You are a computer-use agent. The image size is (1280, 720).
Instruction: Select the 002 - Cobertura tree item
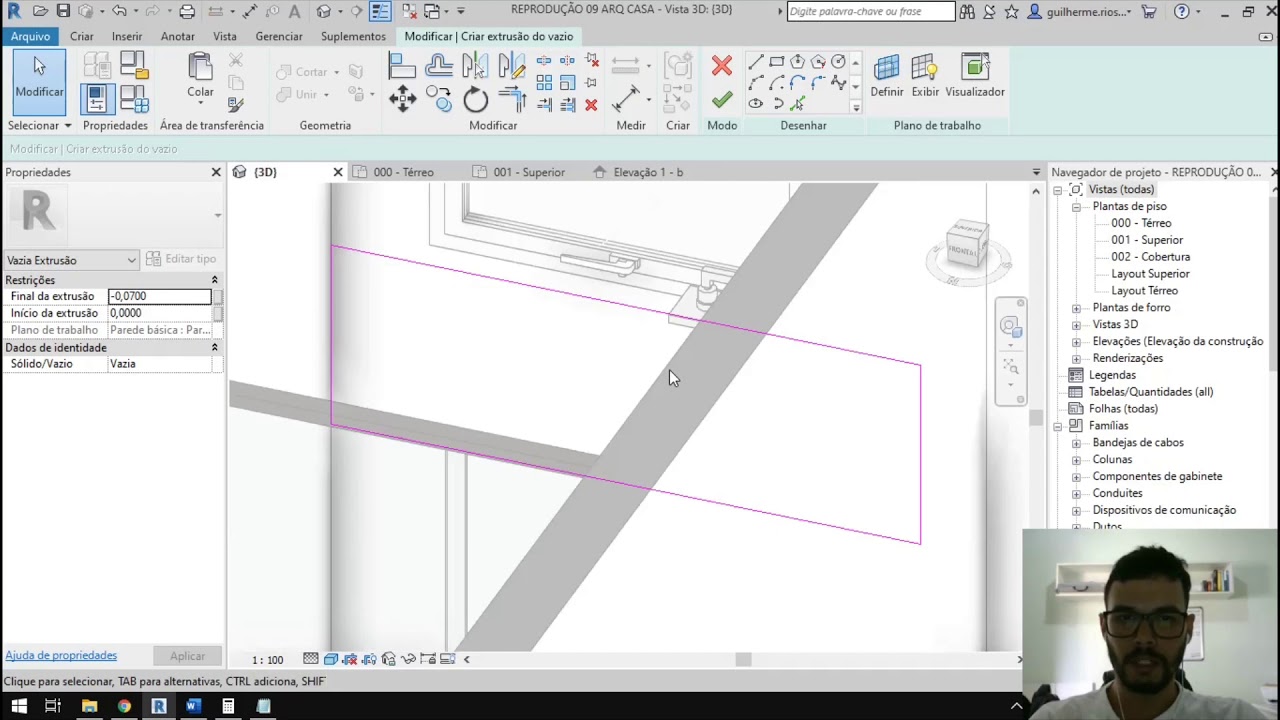coord(1150,257)
